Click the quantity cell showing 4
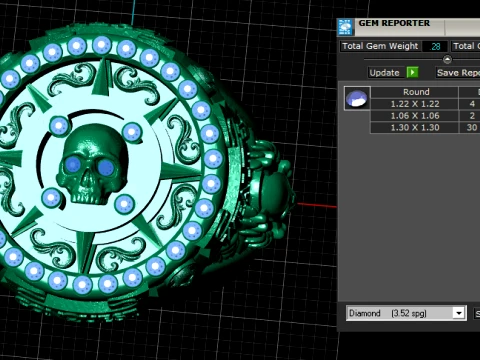Image resolution: width=480 pixels, height=360 pixels. 471,104
